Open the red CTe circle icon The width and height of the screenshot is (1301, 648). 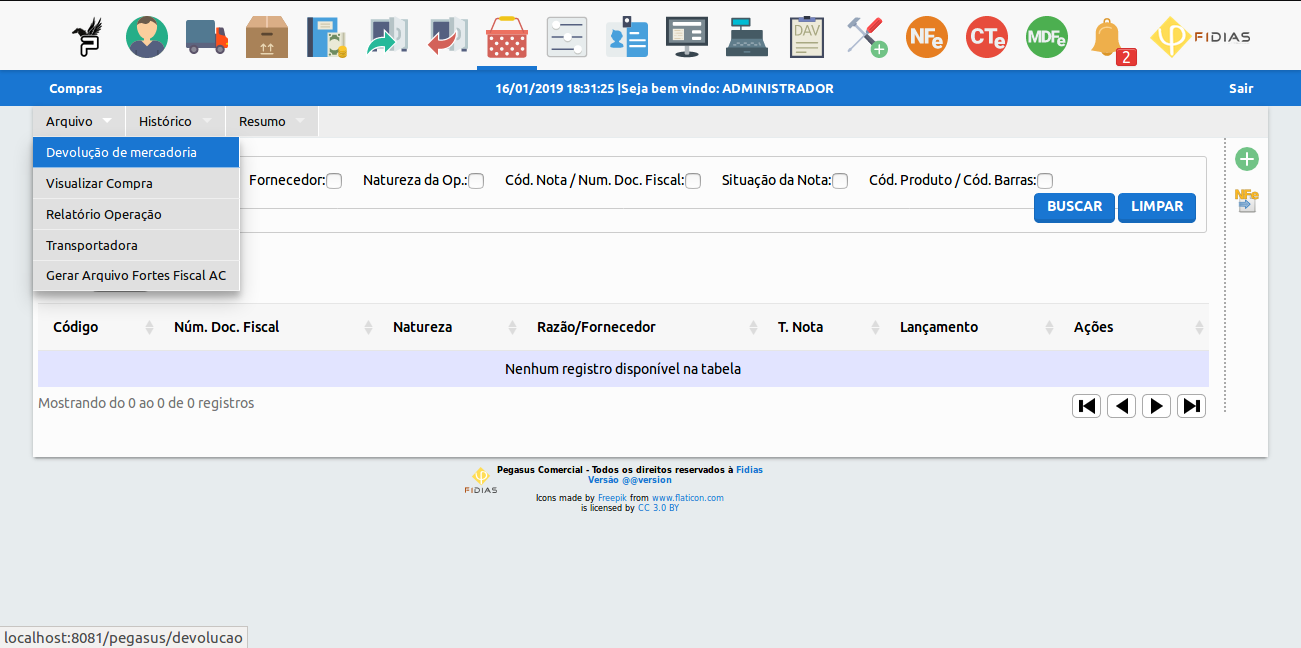point(986,37)
